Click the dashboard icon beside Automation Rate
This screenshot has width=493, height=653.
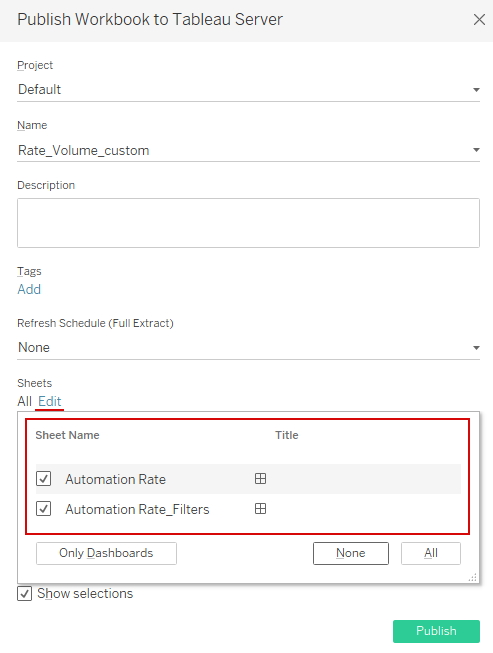(260, 479)
